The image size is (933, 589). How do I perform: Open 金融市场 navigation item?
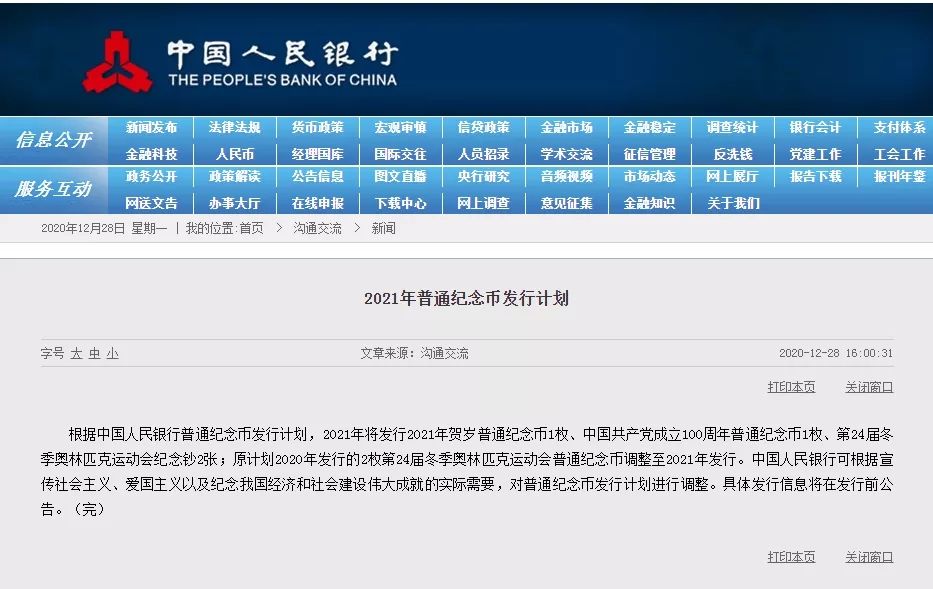click(x=566, y=127)
